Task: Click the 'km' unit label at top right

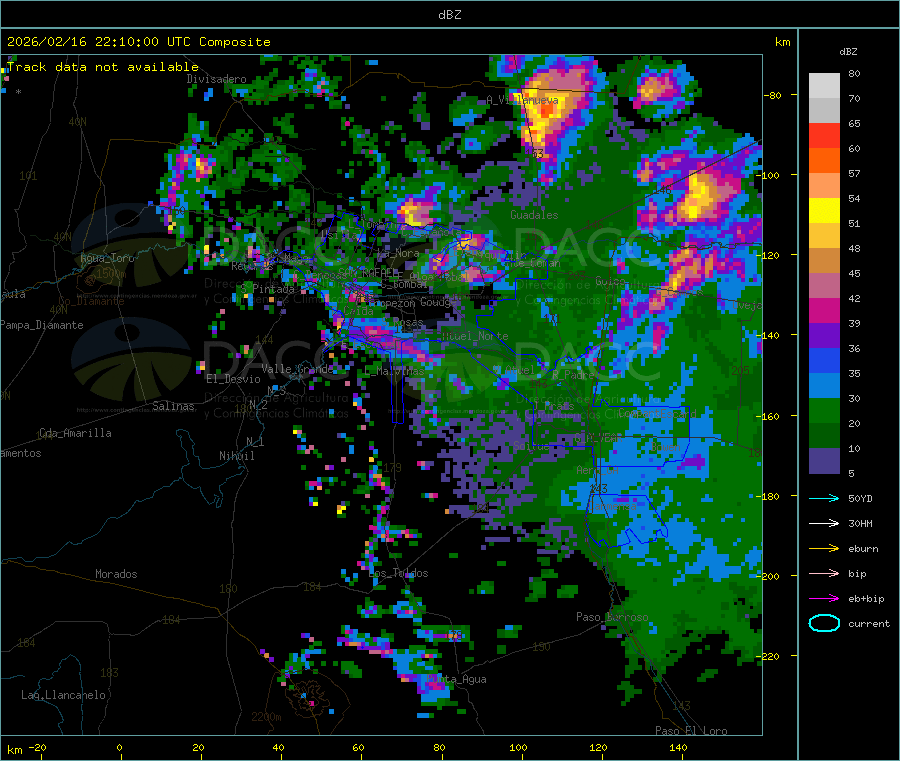Action: [x=782, y=42]
